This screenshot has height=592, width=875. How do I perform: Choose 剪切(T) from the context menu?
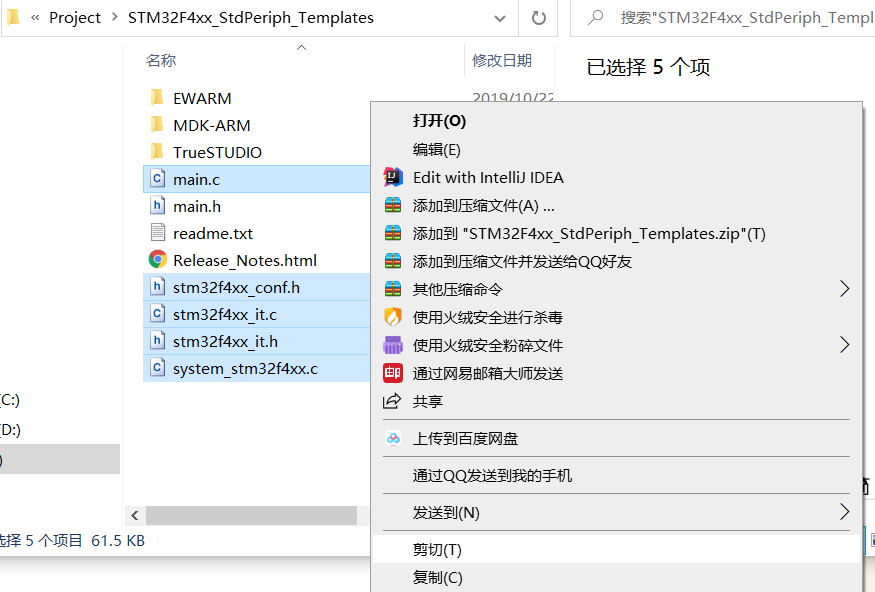click(617, 550)
